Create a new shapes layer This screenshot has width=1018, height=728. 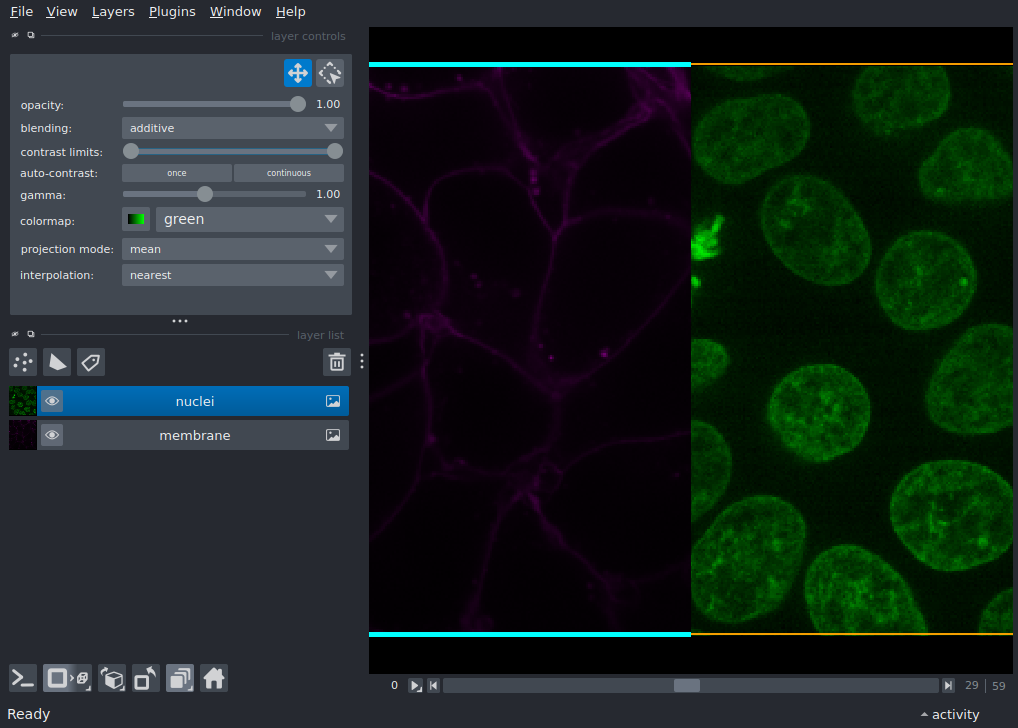point(57,362)
